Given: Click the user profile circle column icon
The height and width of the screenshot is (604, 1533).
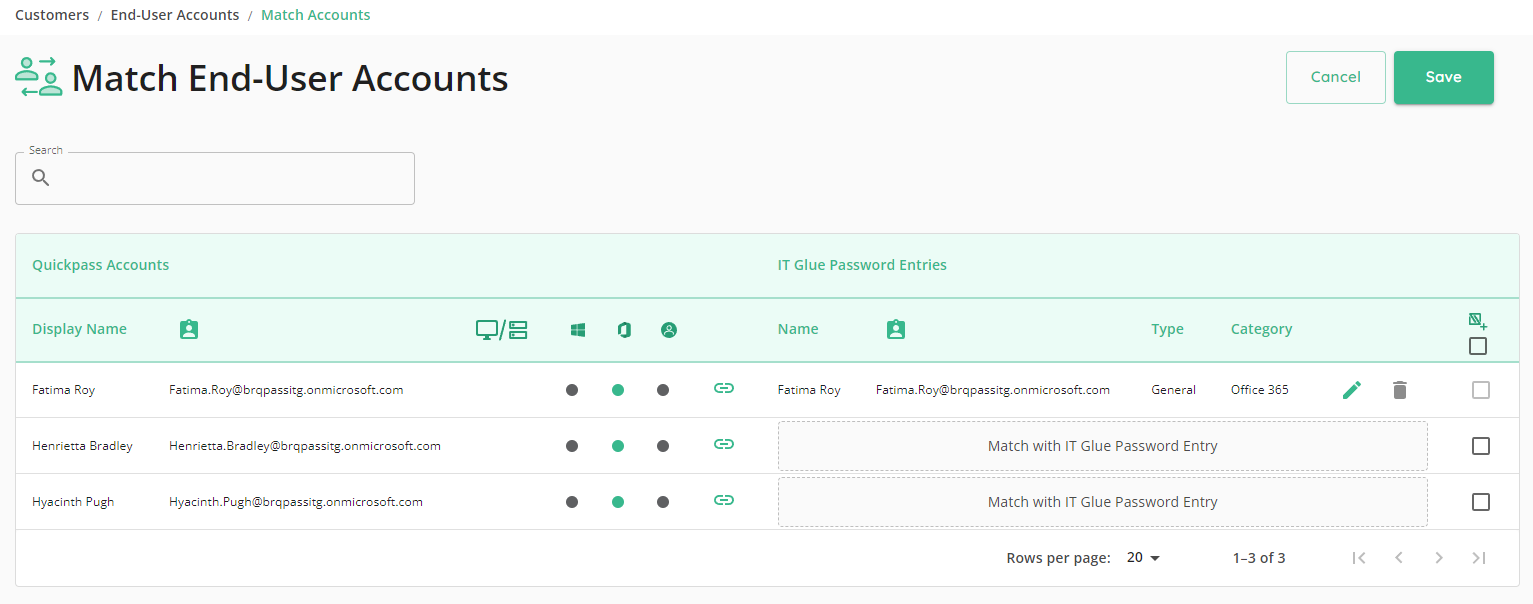Looking at the screenshot, I should (x=669, y=329).
